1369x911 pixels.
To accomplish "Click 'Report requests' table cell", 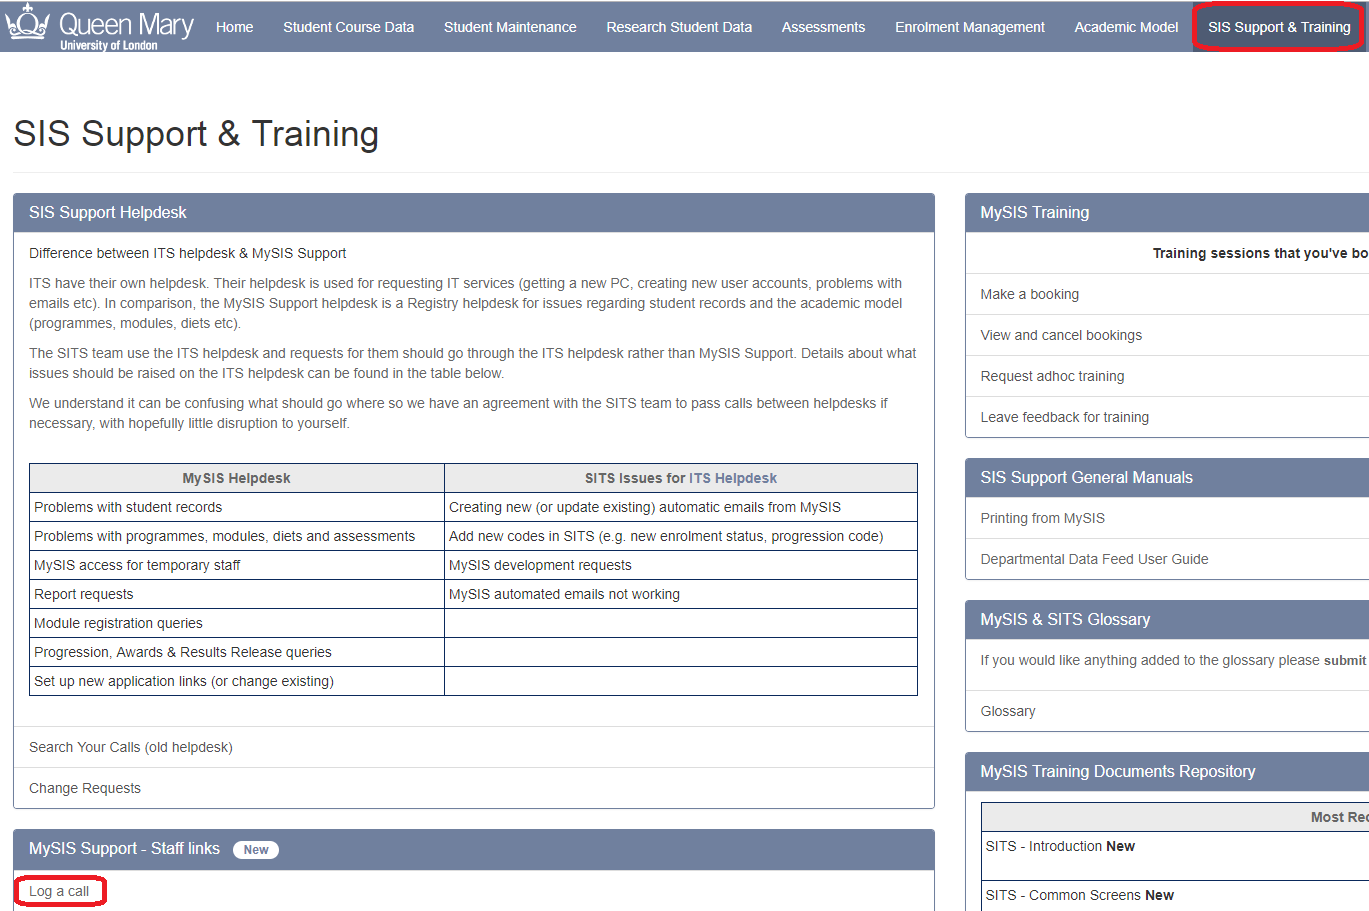I will pos(237,594).
